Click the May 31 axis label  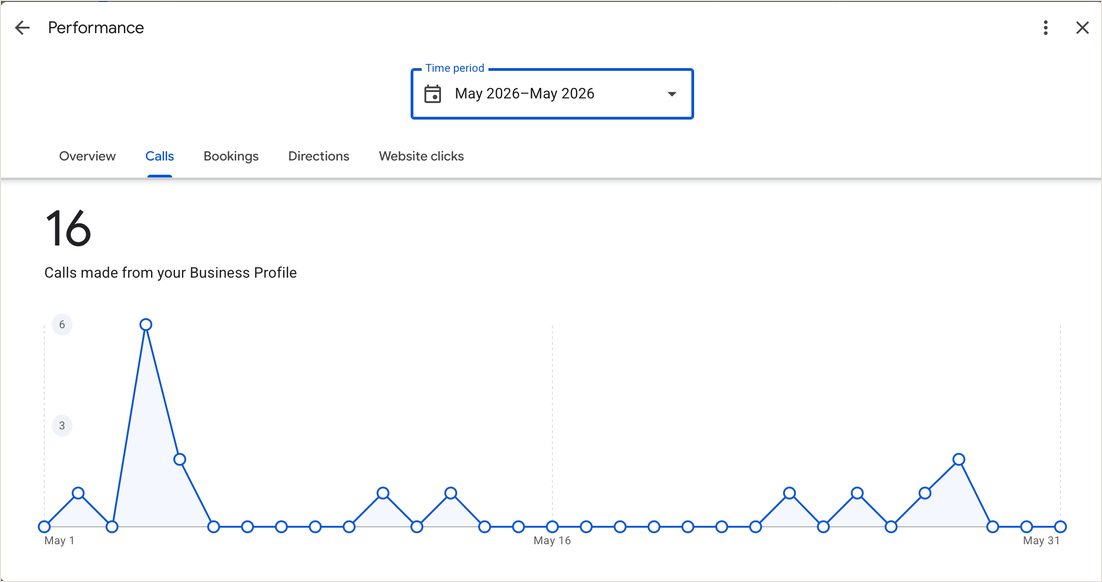point(1041,541)
